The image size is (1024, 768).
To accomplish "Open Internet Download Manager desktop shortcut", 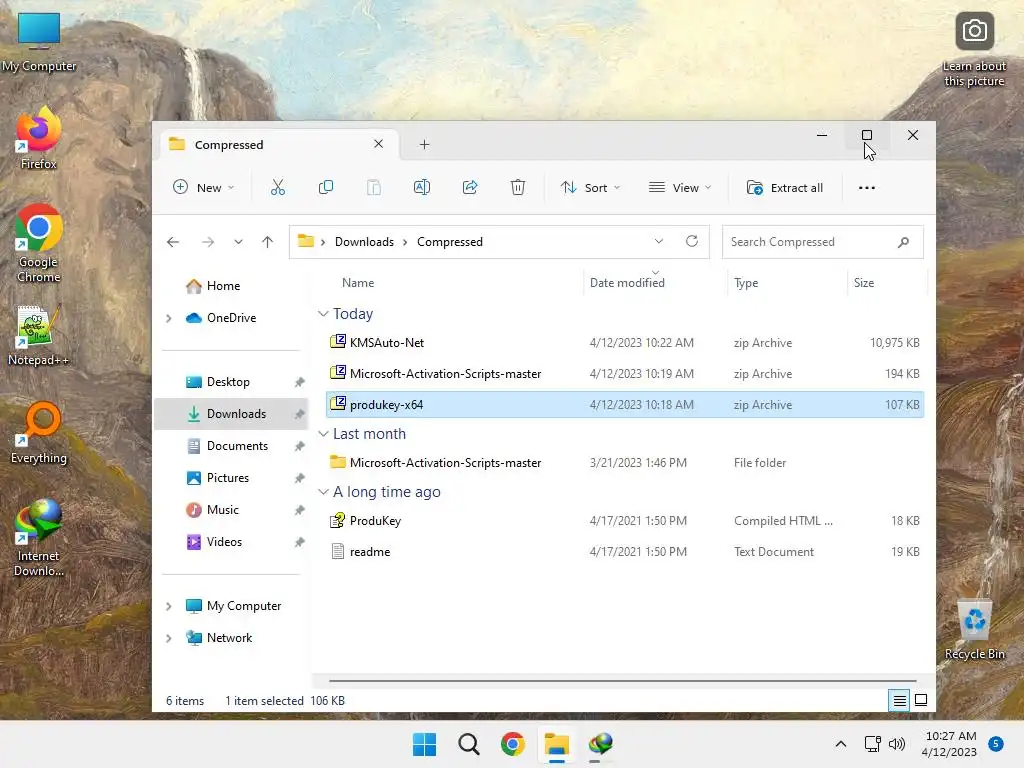I will (39, 538).
